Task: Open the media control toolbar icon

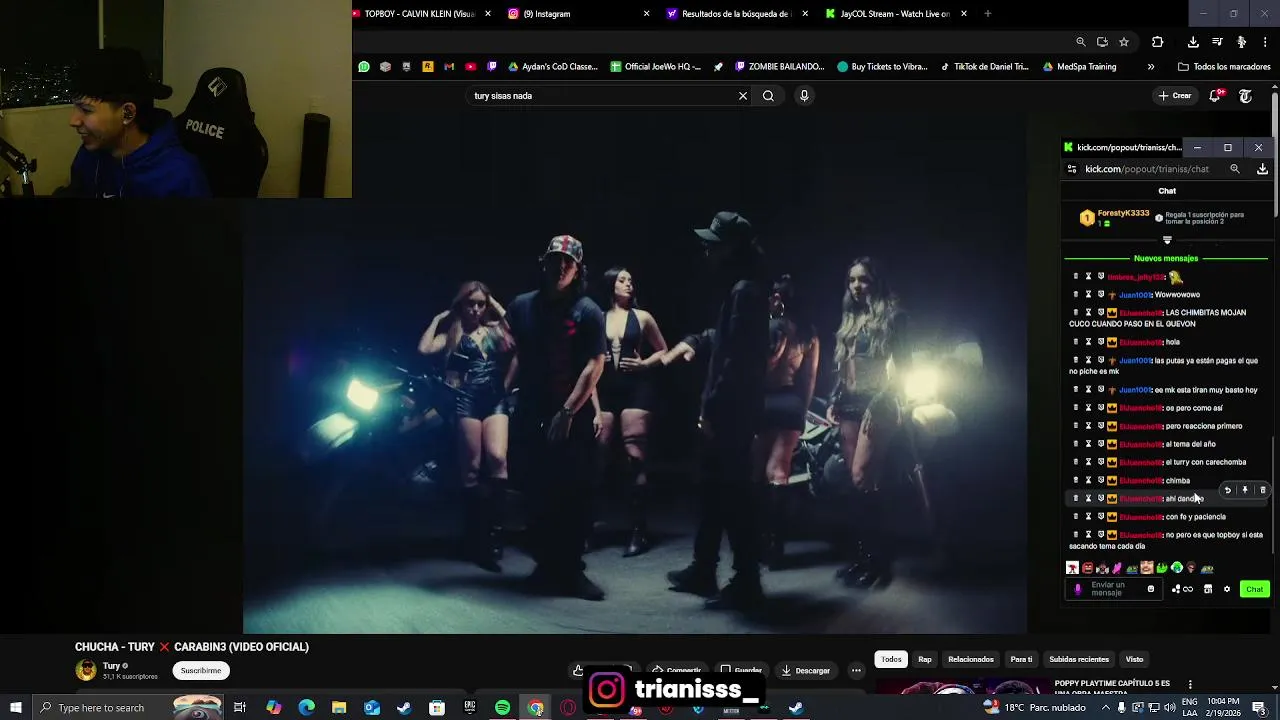Action: coord(1217,42)
